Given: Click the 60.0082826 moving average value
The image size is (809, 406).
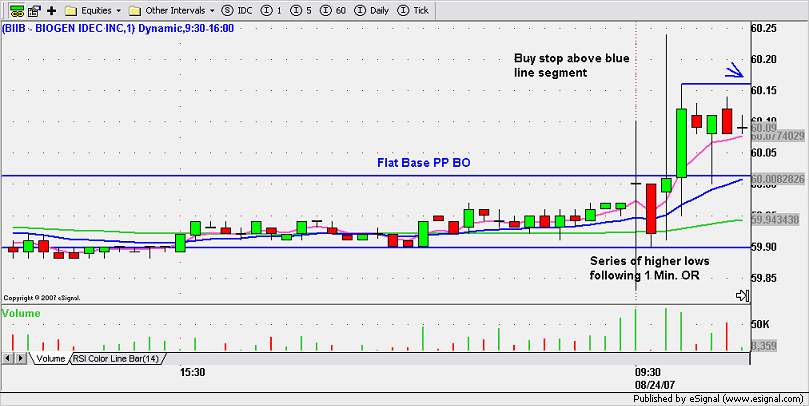Looking at the screenshot, I should [778, 178].
